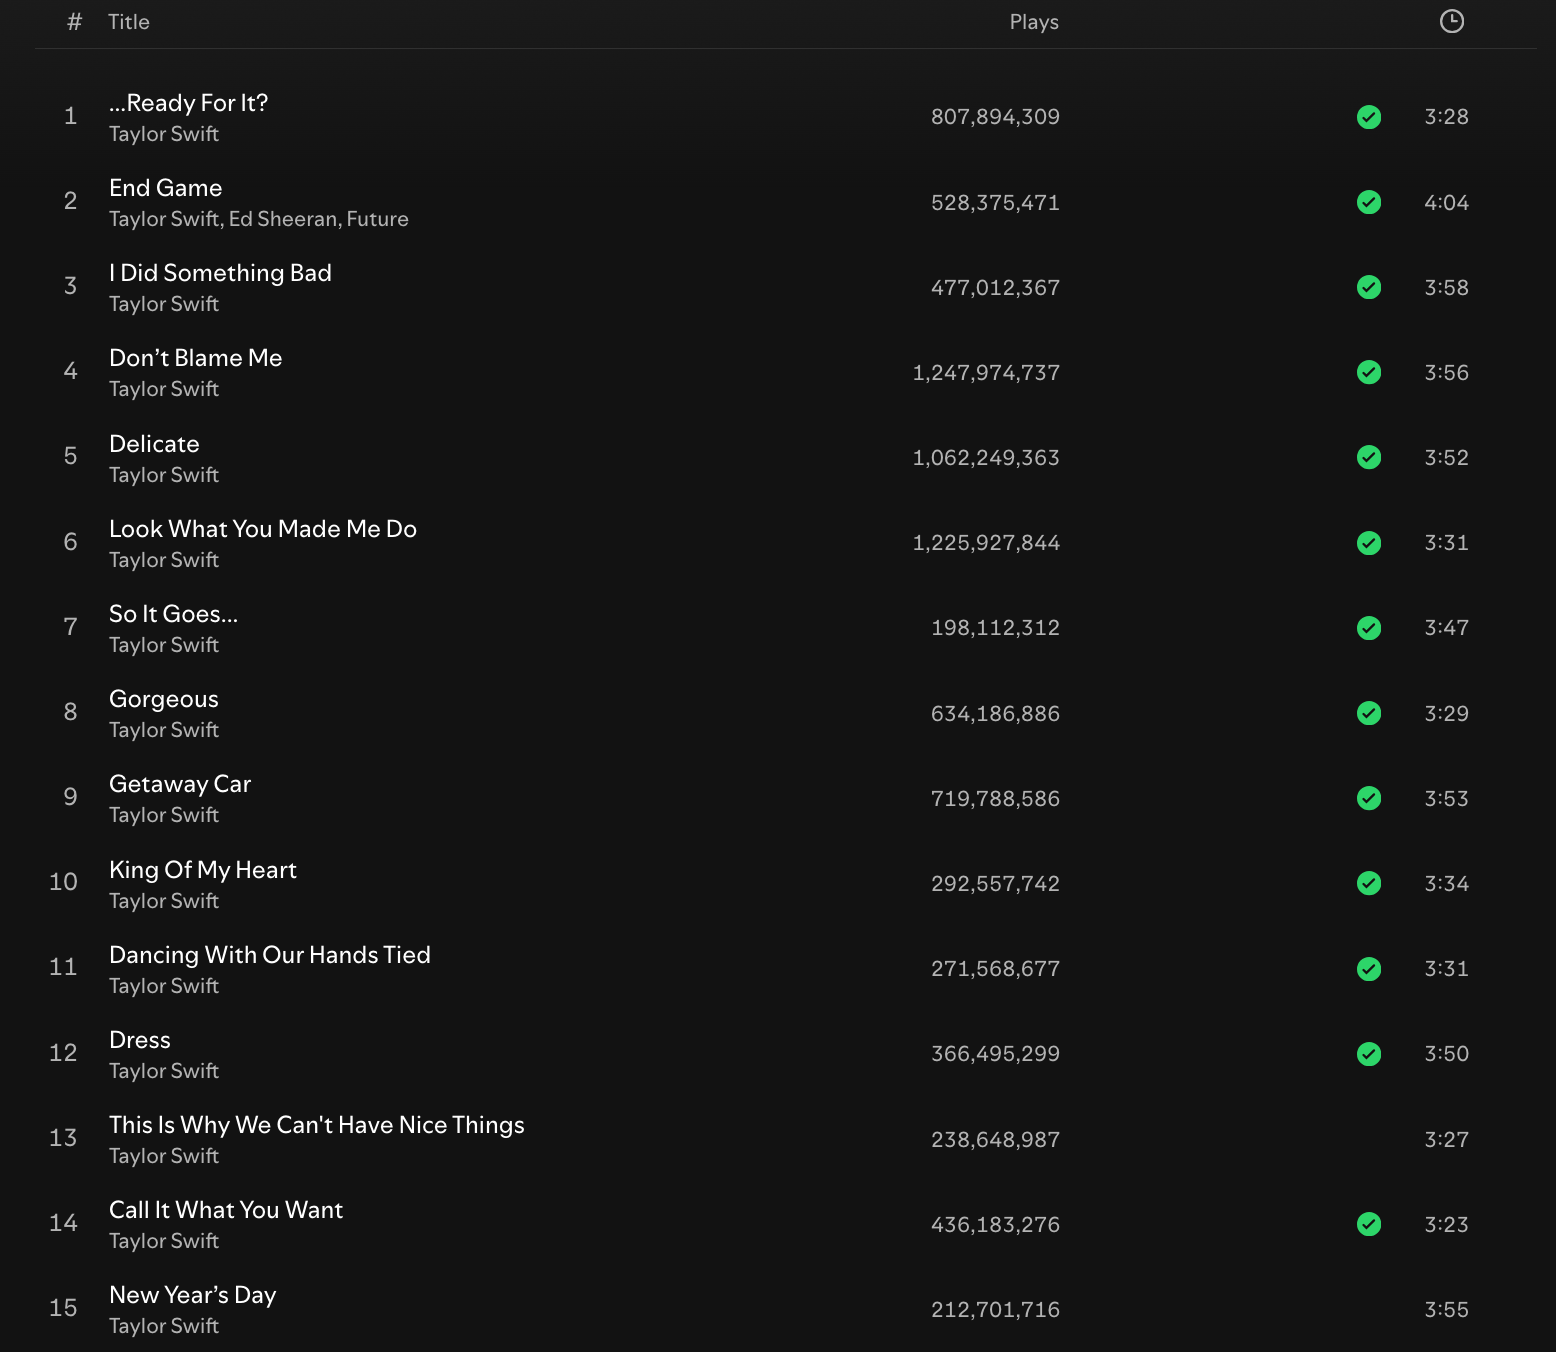
Task: Toggle saved checkmark for I Did Something Bad
Action: click(1369, 287)
